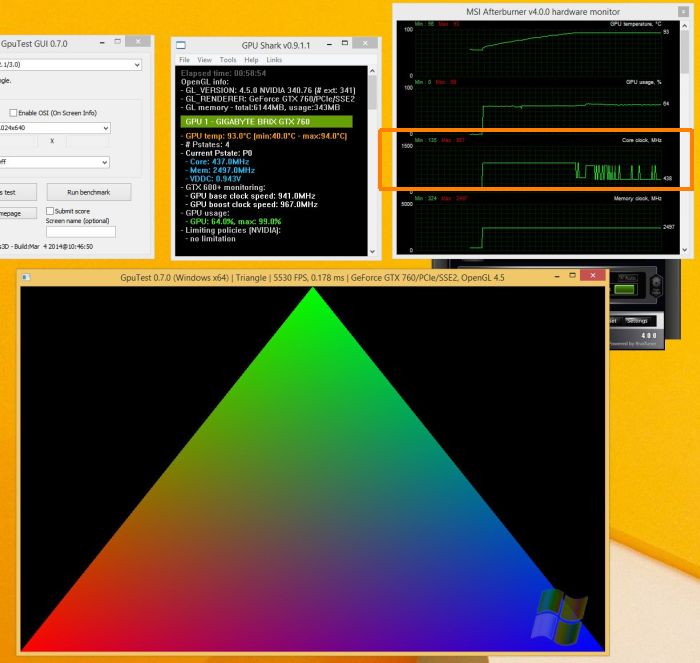
Task: Click the no limitation text
Action: pyautogui.click(x=212, y=238)
